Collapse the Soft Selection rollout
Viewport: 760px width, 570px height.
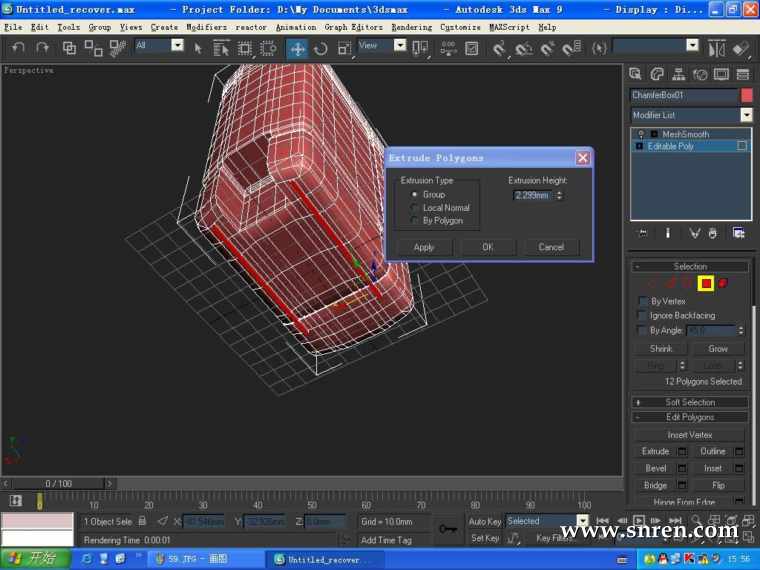(x=690, y=402)
